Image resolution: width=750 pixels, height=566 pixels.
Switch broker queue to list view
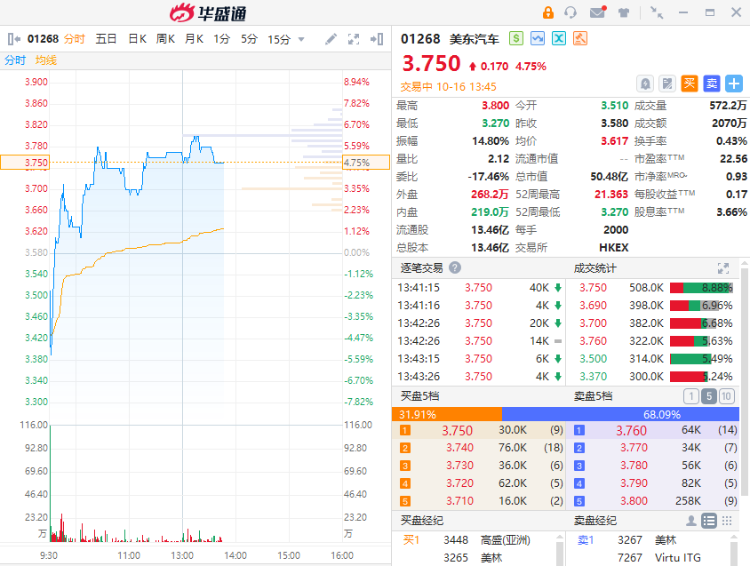click(x=709, y=521)
